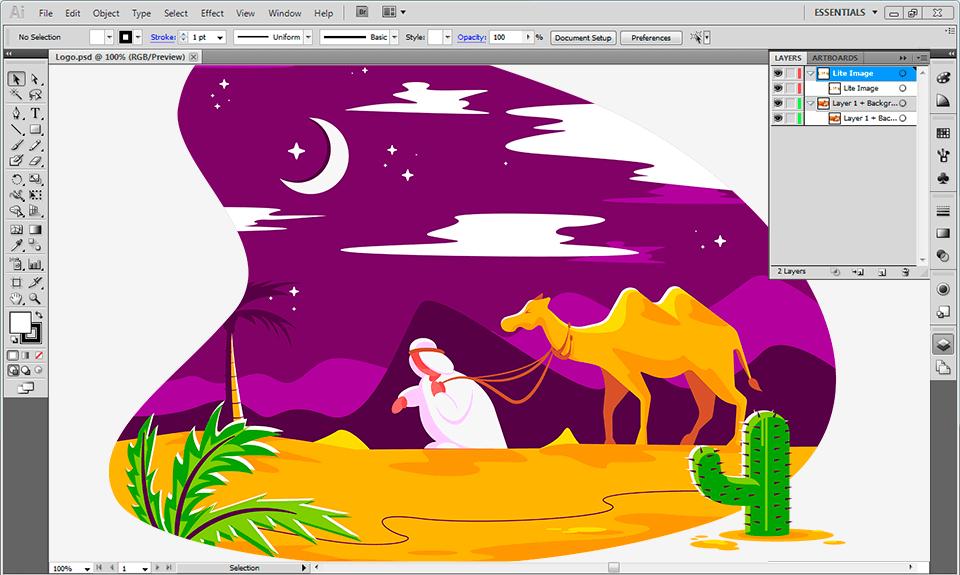Image resolution: width=960 pixels, height=575 pixels.
Task: Activate the Zoom tool
Action: (x=36, y=299)
